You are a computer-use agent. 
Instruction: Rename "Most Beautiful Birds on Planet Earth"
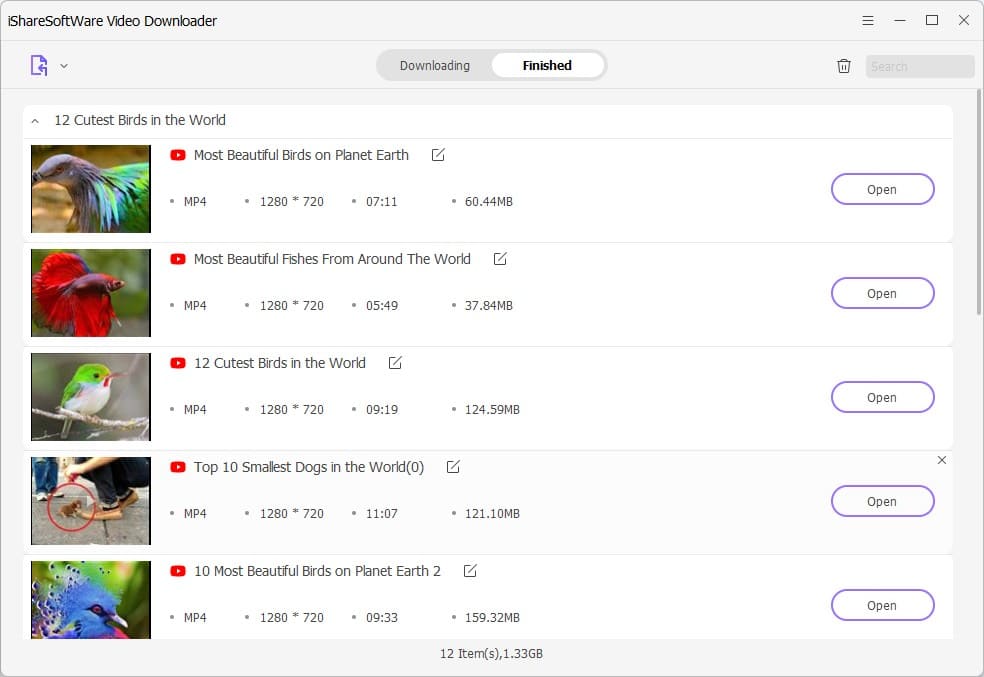437,155
